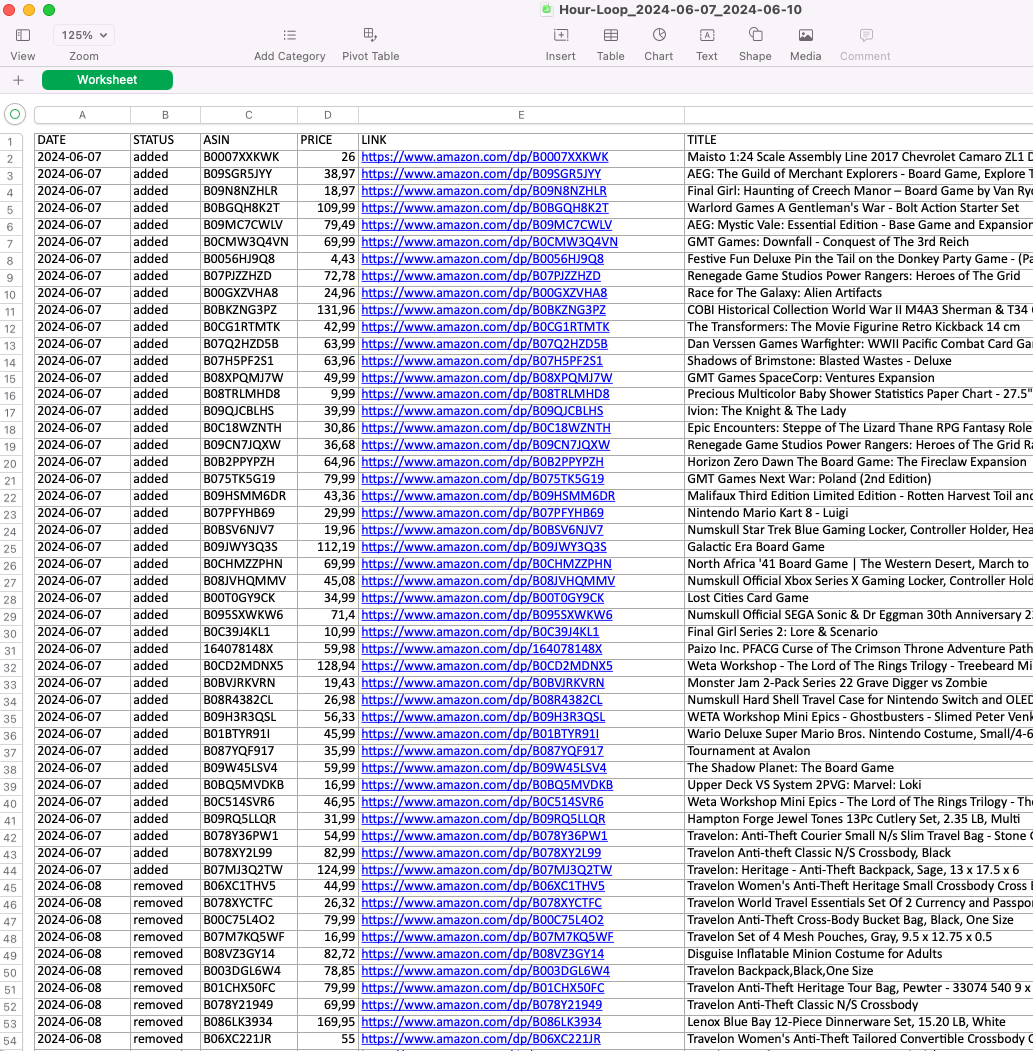This screenshot has width=1033, height=1051.
Task: Open the Chart insertion tool
Action: (658, 34)
